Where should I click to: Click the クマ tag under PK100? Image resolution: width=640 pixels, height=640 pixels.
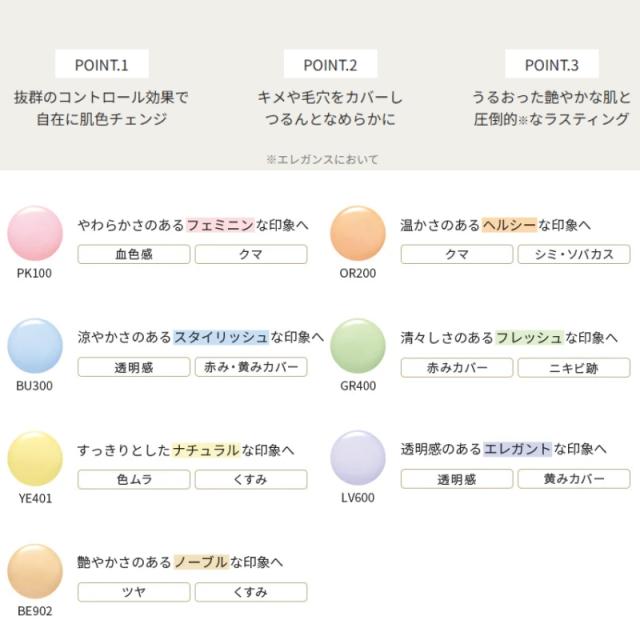point(251,254)
